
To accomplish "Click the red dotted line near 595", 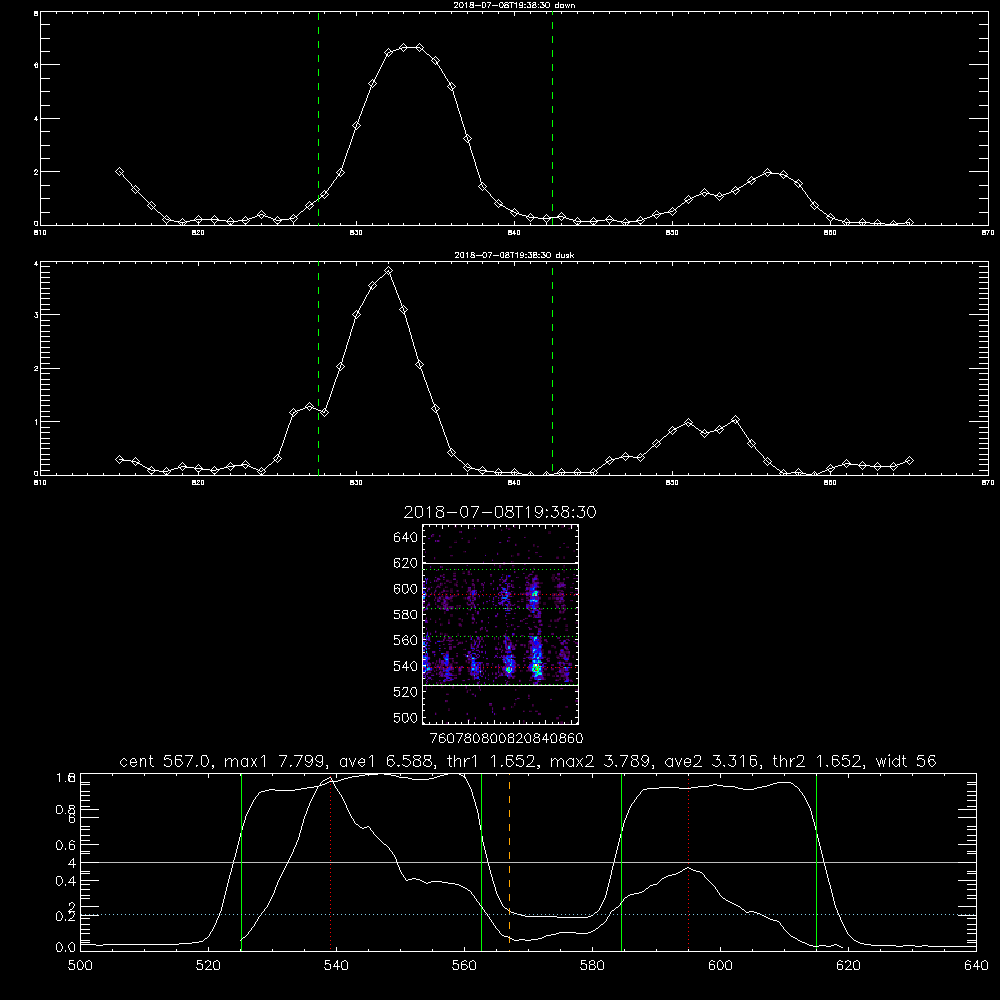I will (x=689, y=861).
